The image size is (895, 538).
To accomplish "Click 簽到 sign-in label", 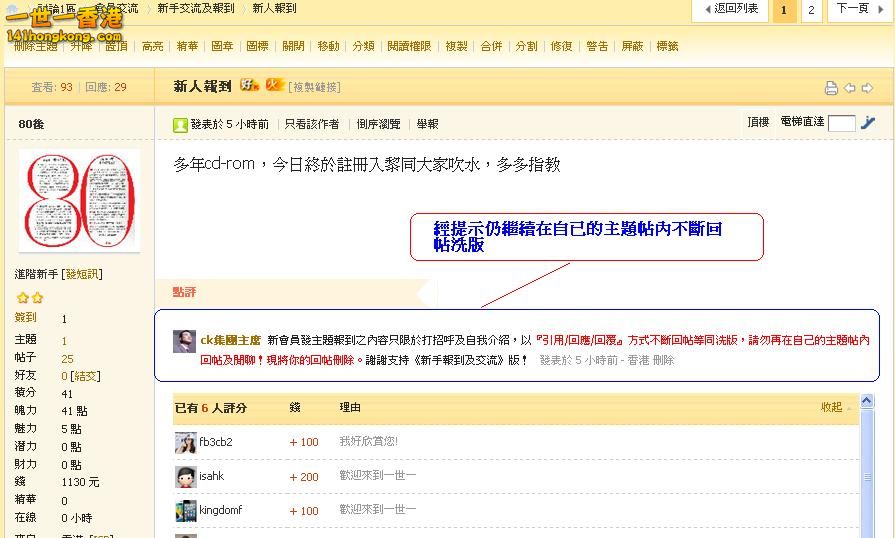I will (26, 317).
